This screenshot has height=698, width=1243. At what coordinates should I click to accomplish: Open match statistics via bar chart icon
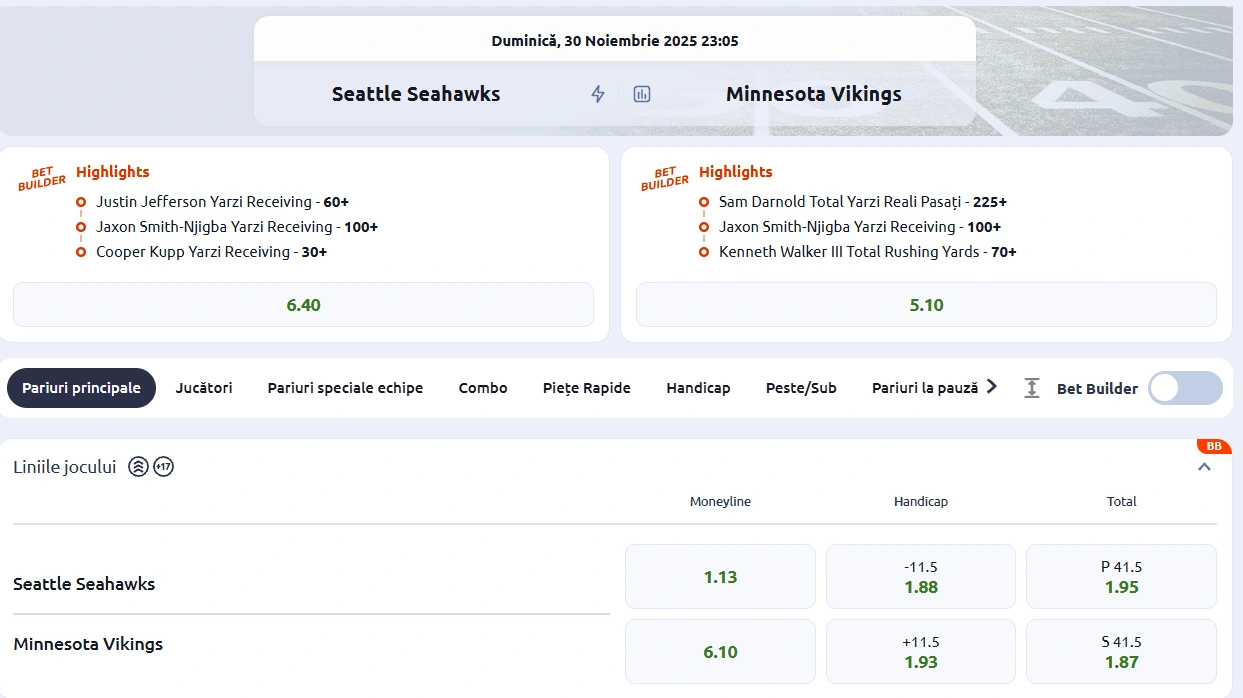pos(641,93)
